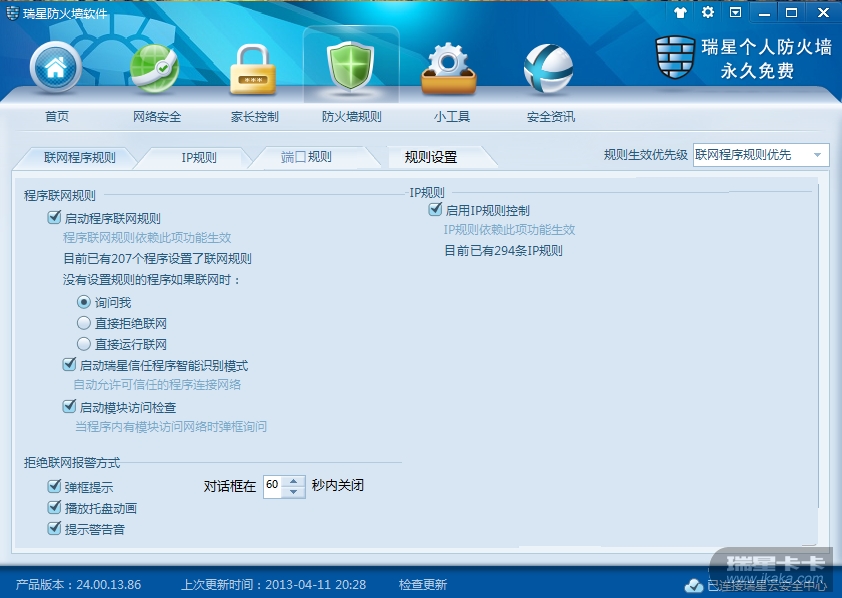Toggle 启用IP规则控制 checkbox

tap(435, 209)
